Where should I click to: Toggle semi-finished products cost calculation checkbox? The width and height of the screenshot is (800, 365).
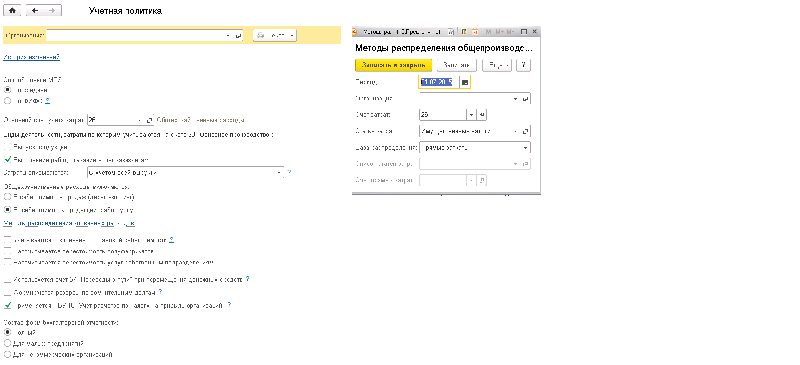7,251
